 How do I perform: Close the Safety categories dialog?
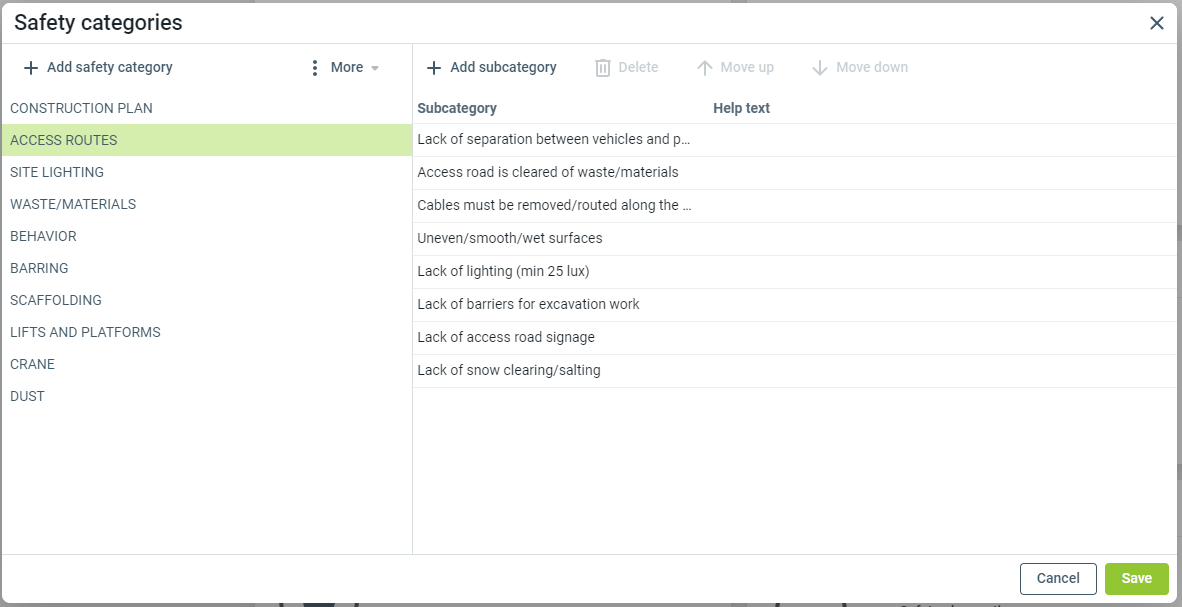pyautogui.click(x=1157, y=23)
